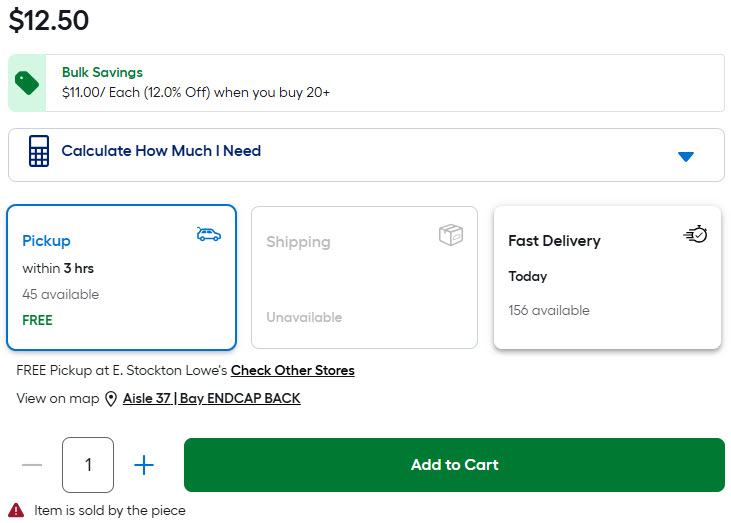This screenshot has width=731, height=523.
Task: Click the red warning triangle icon
Action: (16, 510)
